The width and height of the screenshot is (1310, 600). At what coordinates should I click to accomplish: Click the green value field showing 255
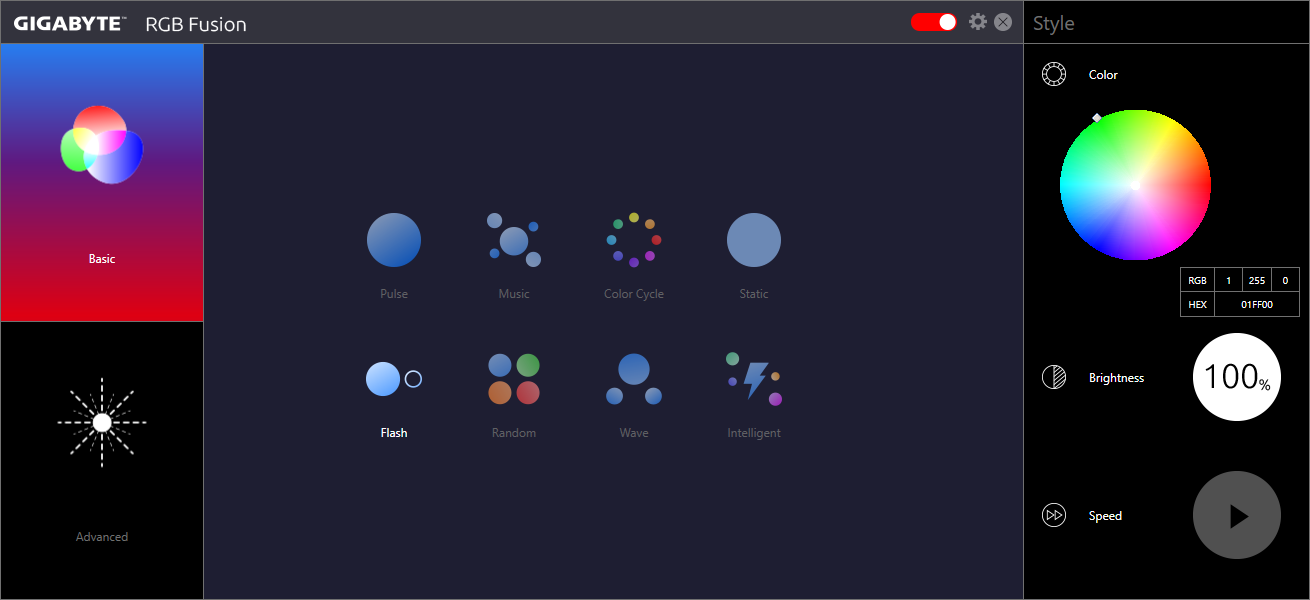[1257, 281]
